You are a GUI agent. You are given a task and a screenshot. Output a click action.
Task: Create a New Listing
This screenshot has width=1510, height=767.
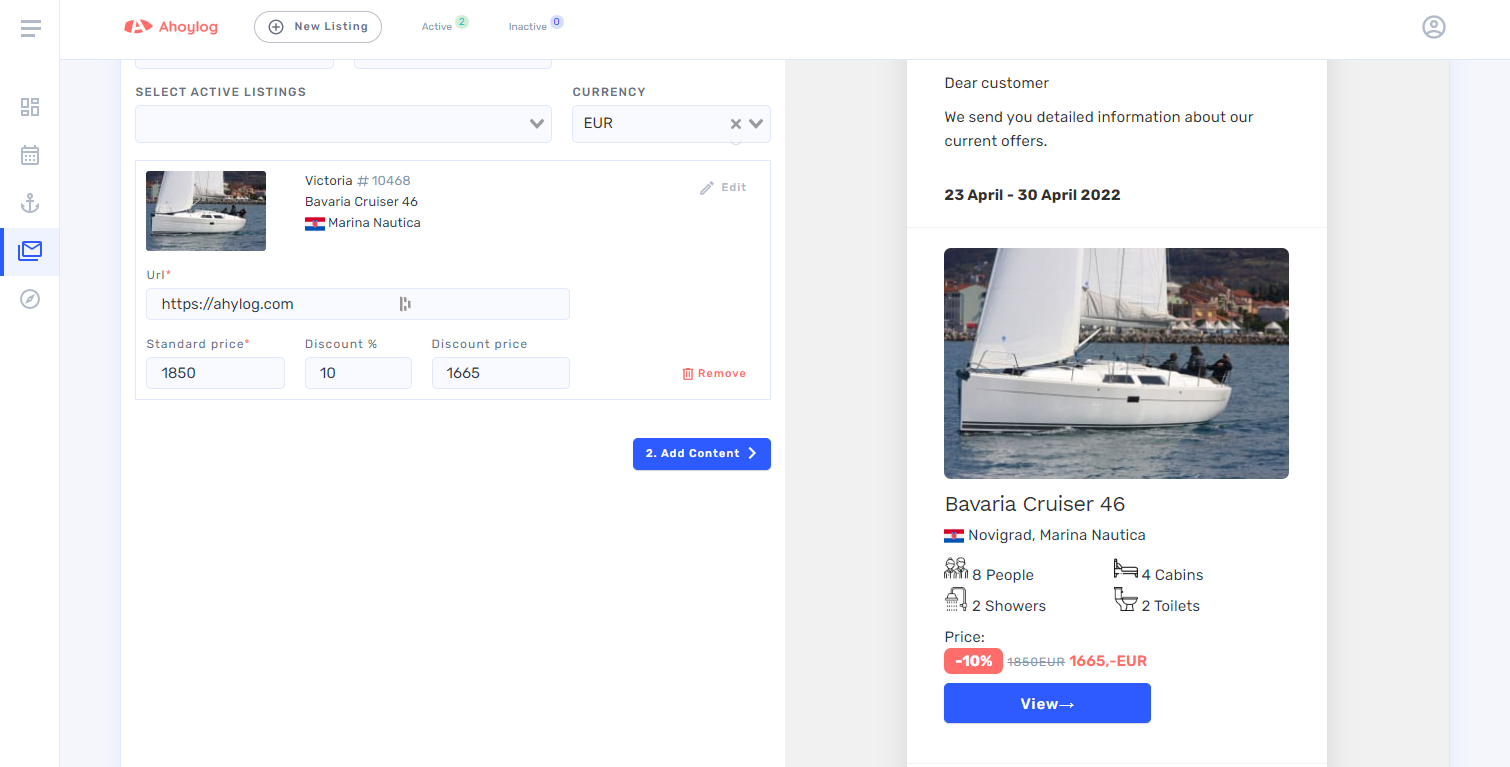[x=318, y=27]
